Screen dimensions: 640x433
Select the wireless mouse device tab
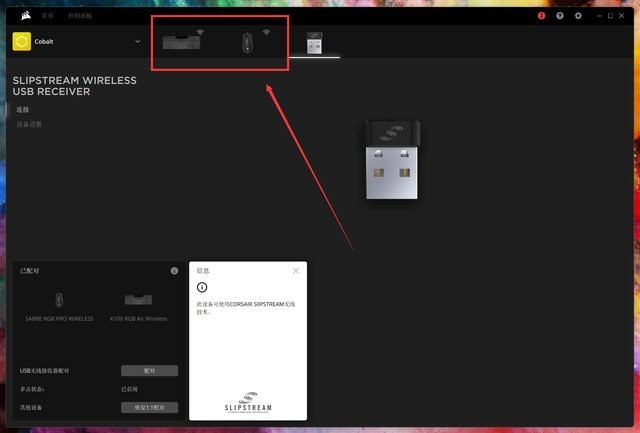click(x=248, y=42)
